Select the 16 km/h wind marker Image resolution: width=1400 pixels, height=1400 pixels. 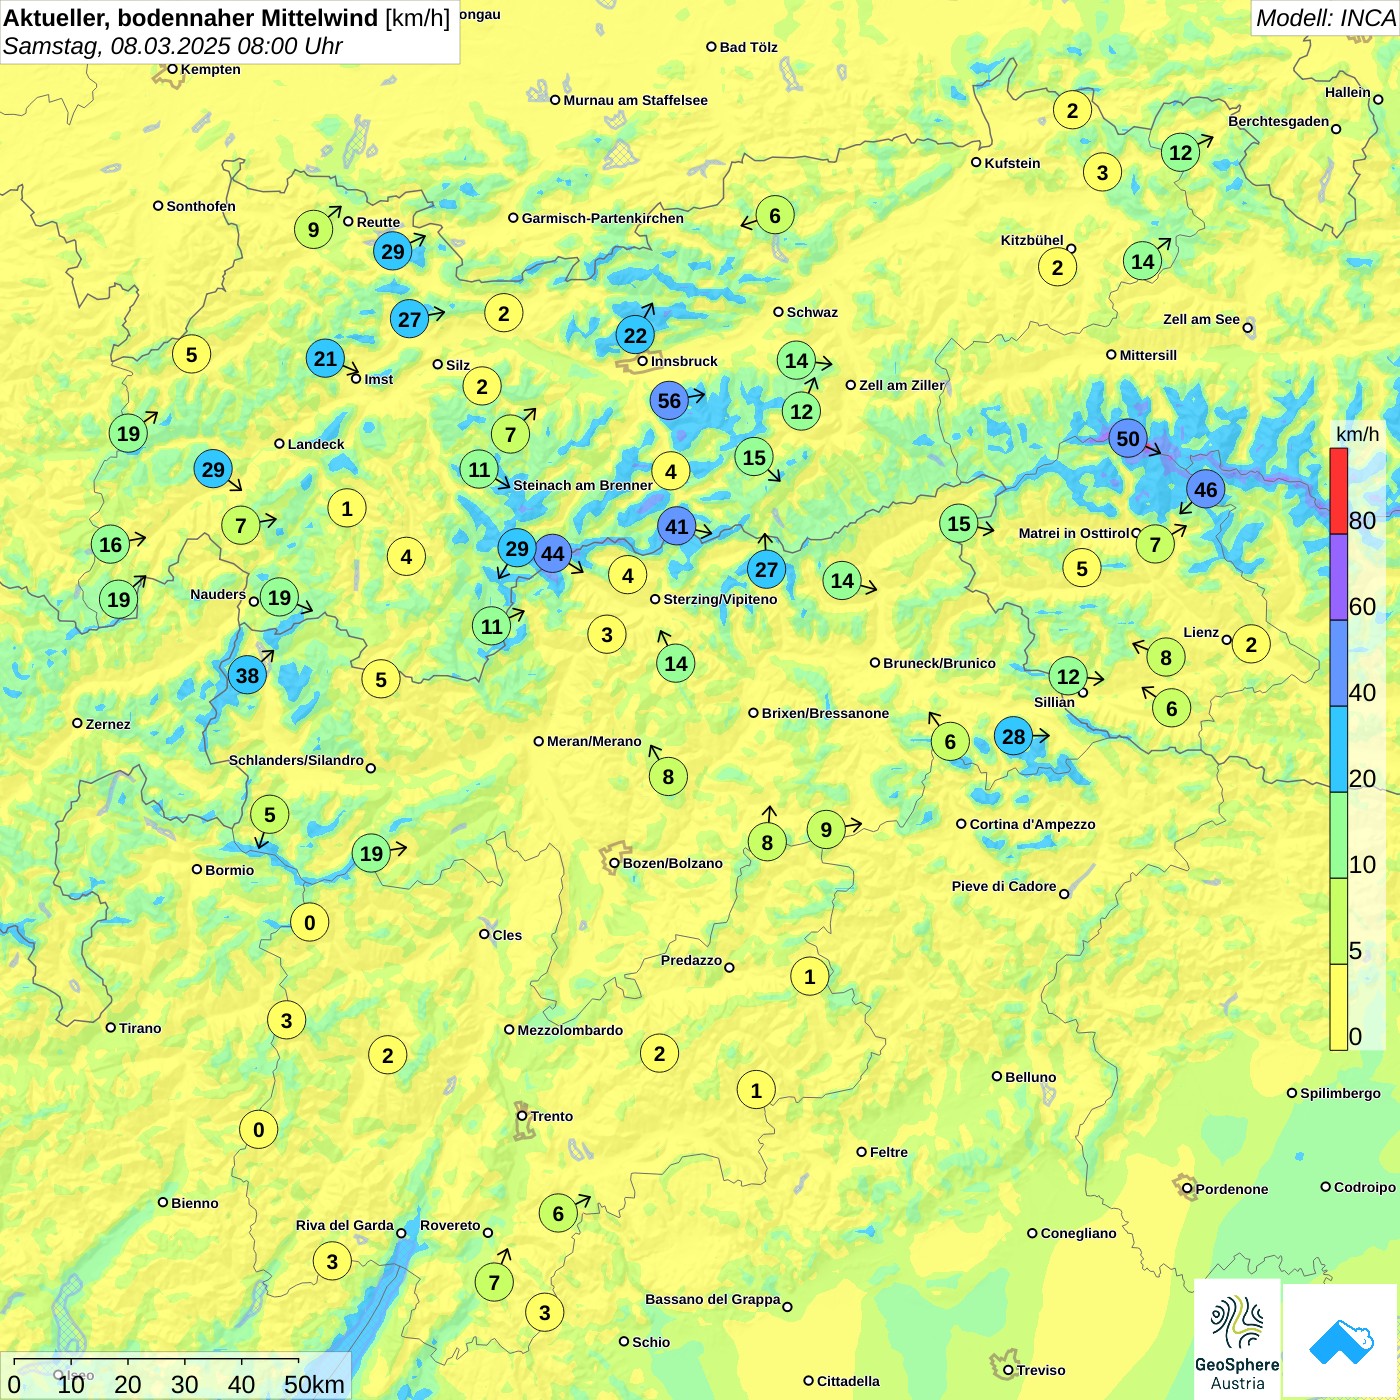111,544
